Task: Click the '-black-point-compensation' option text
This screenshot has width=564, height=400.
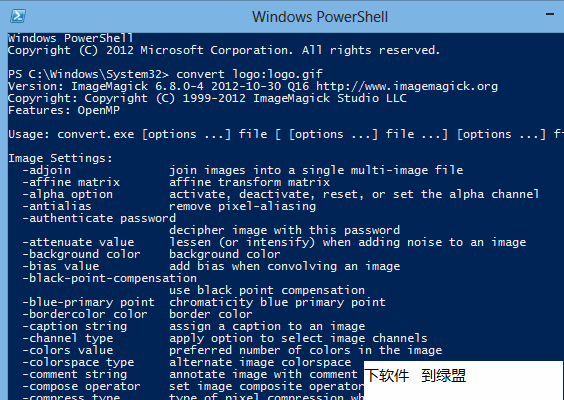Action: 110,278
